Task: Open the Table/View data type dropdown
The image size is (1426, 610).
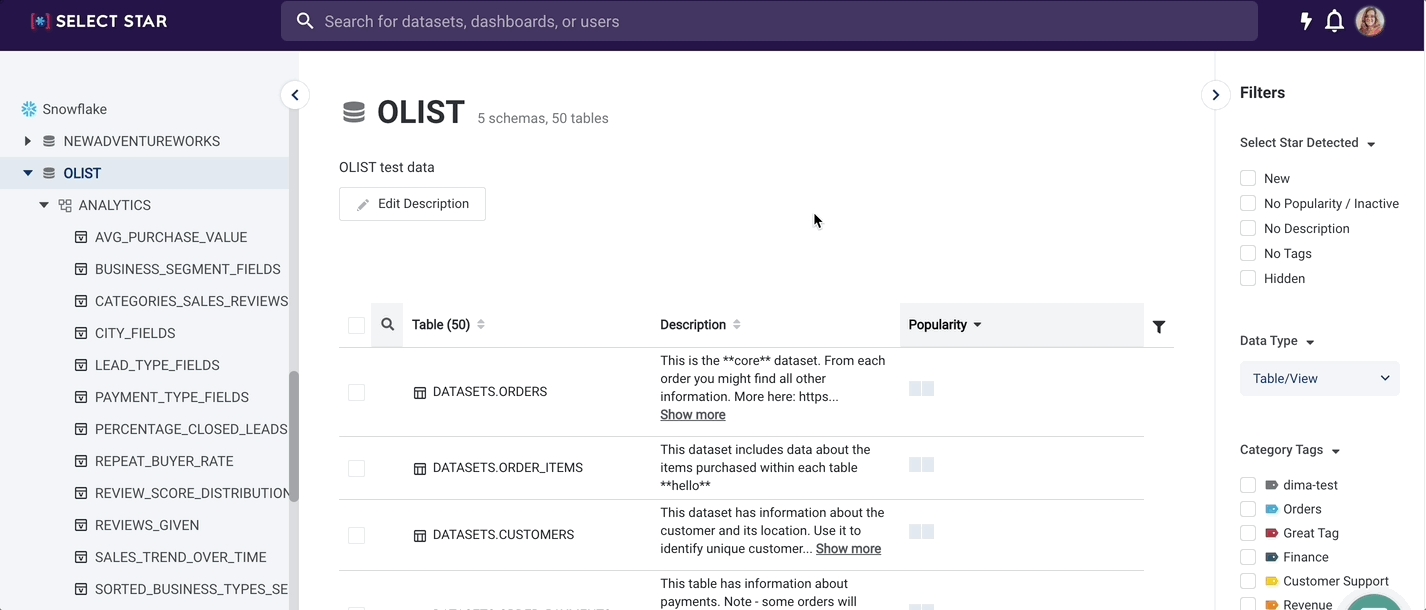Action: point(1319,378)
